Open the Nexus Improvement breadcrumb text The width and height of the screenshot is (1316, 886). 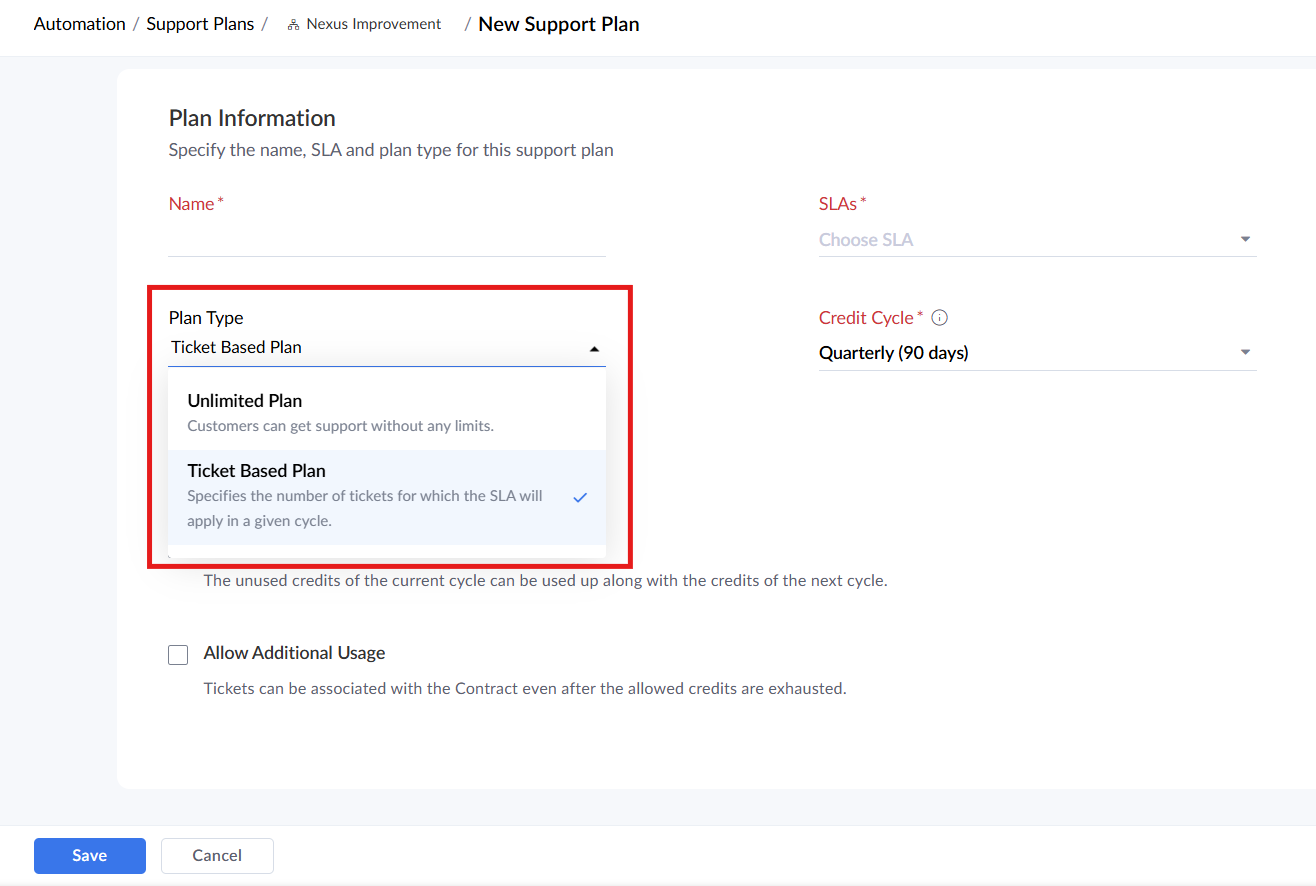pos(373,25)
